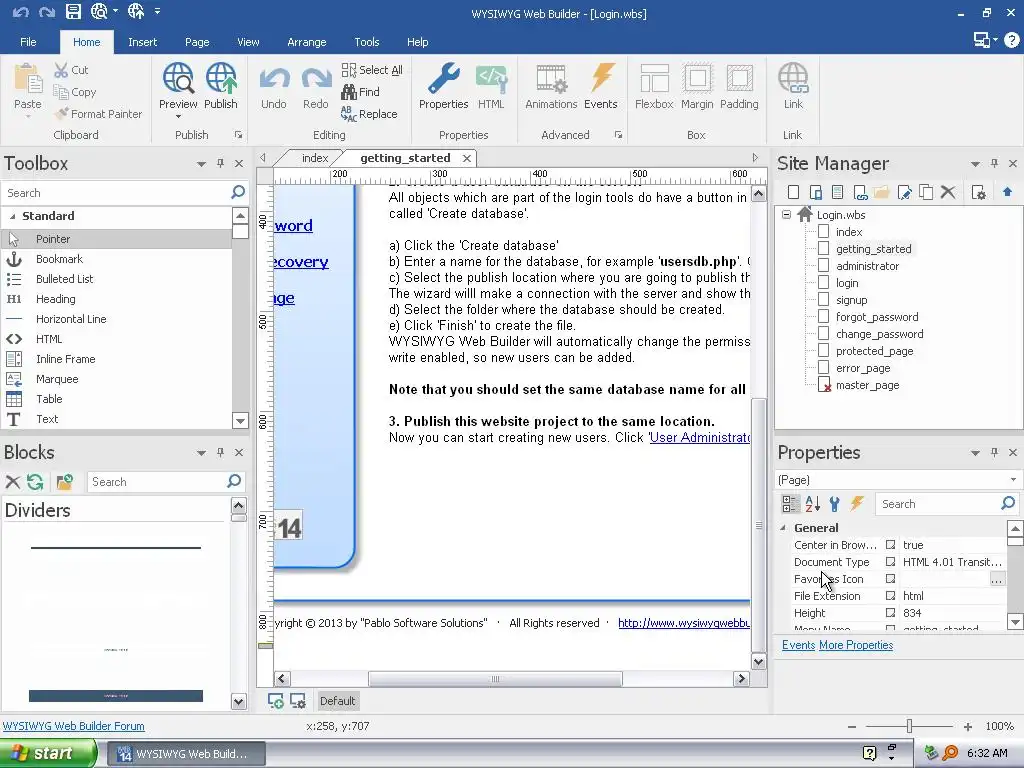Click the Padding box icon
The width and height of the screenshot is (1024, 768).
739,78
